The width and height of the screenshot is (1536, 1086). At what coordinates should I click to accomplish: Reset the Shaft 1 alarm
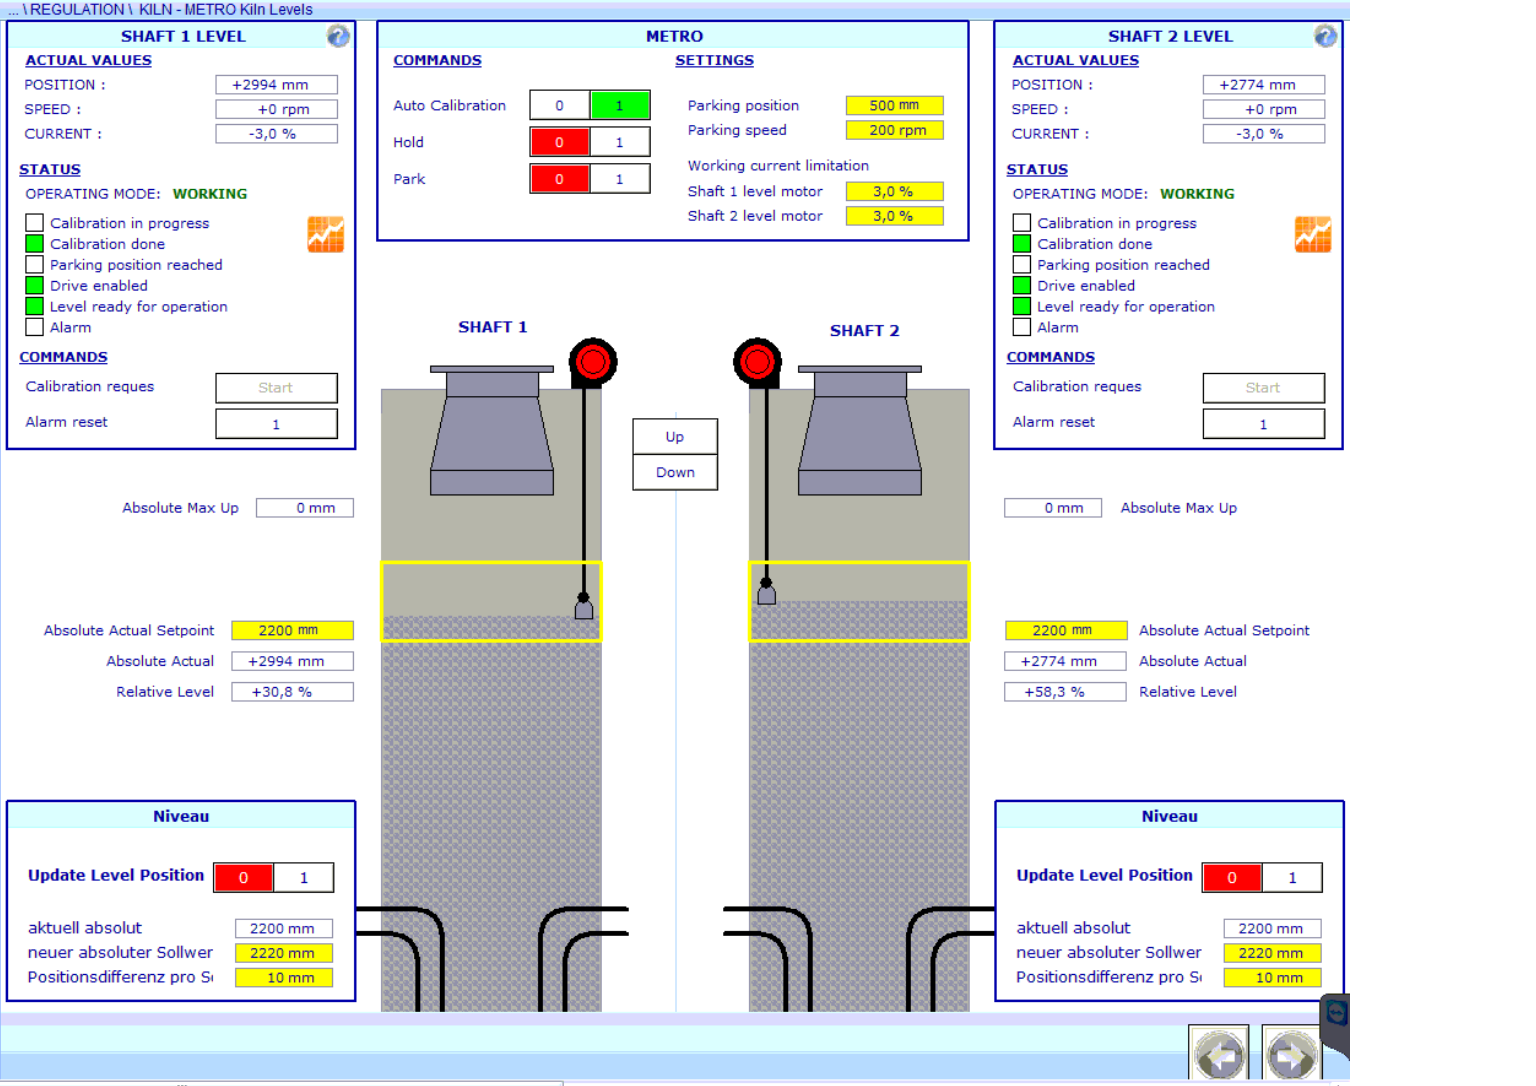tap(276, 424)
